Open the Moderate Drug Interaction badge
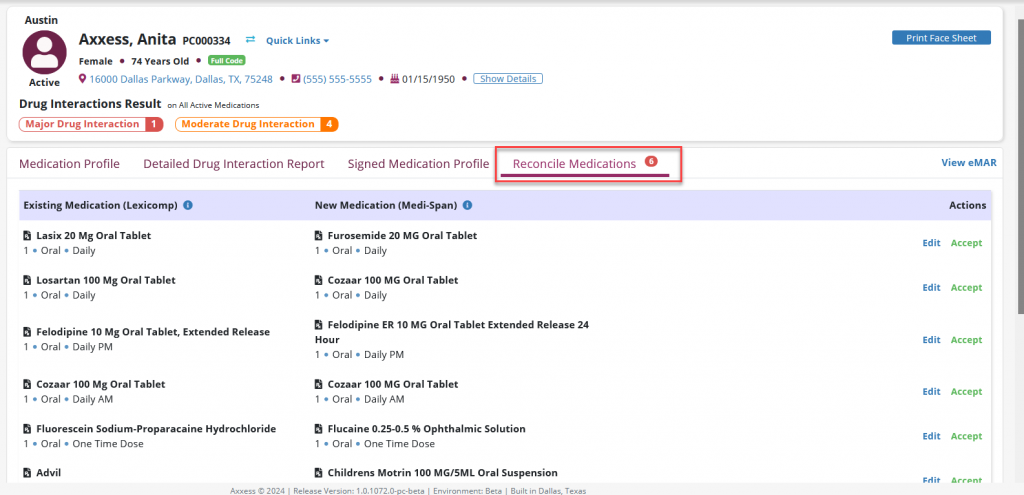The height and width of the screenshot is (495, 1024). (256, 124)
